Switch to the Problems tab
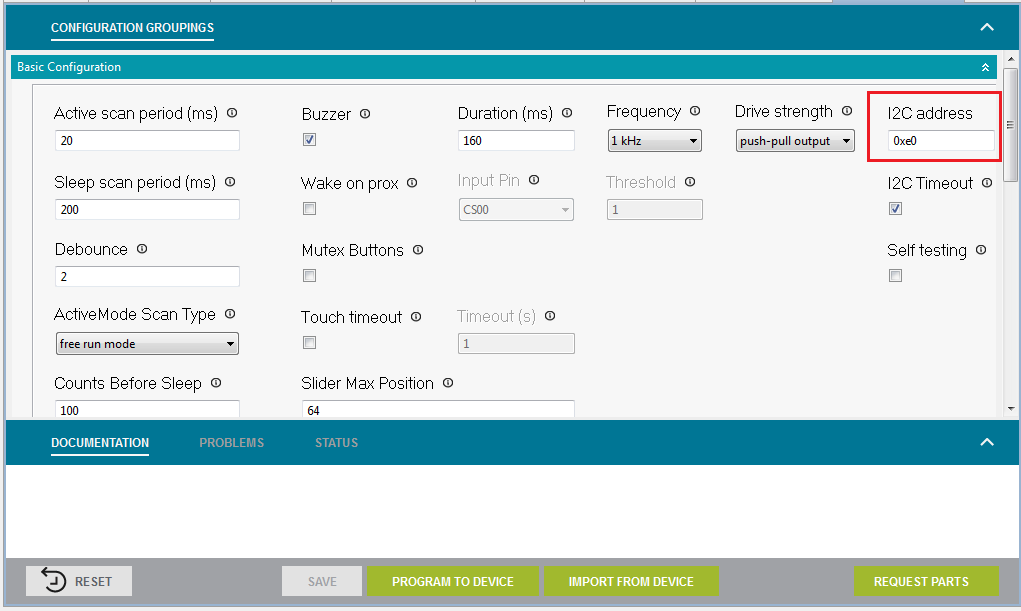This screenshot has width=1021, height=611. 231,443
